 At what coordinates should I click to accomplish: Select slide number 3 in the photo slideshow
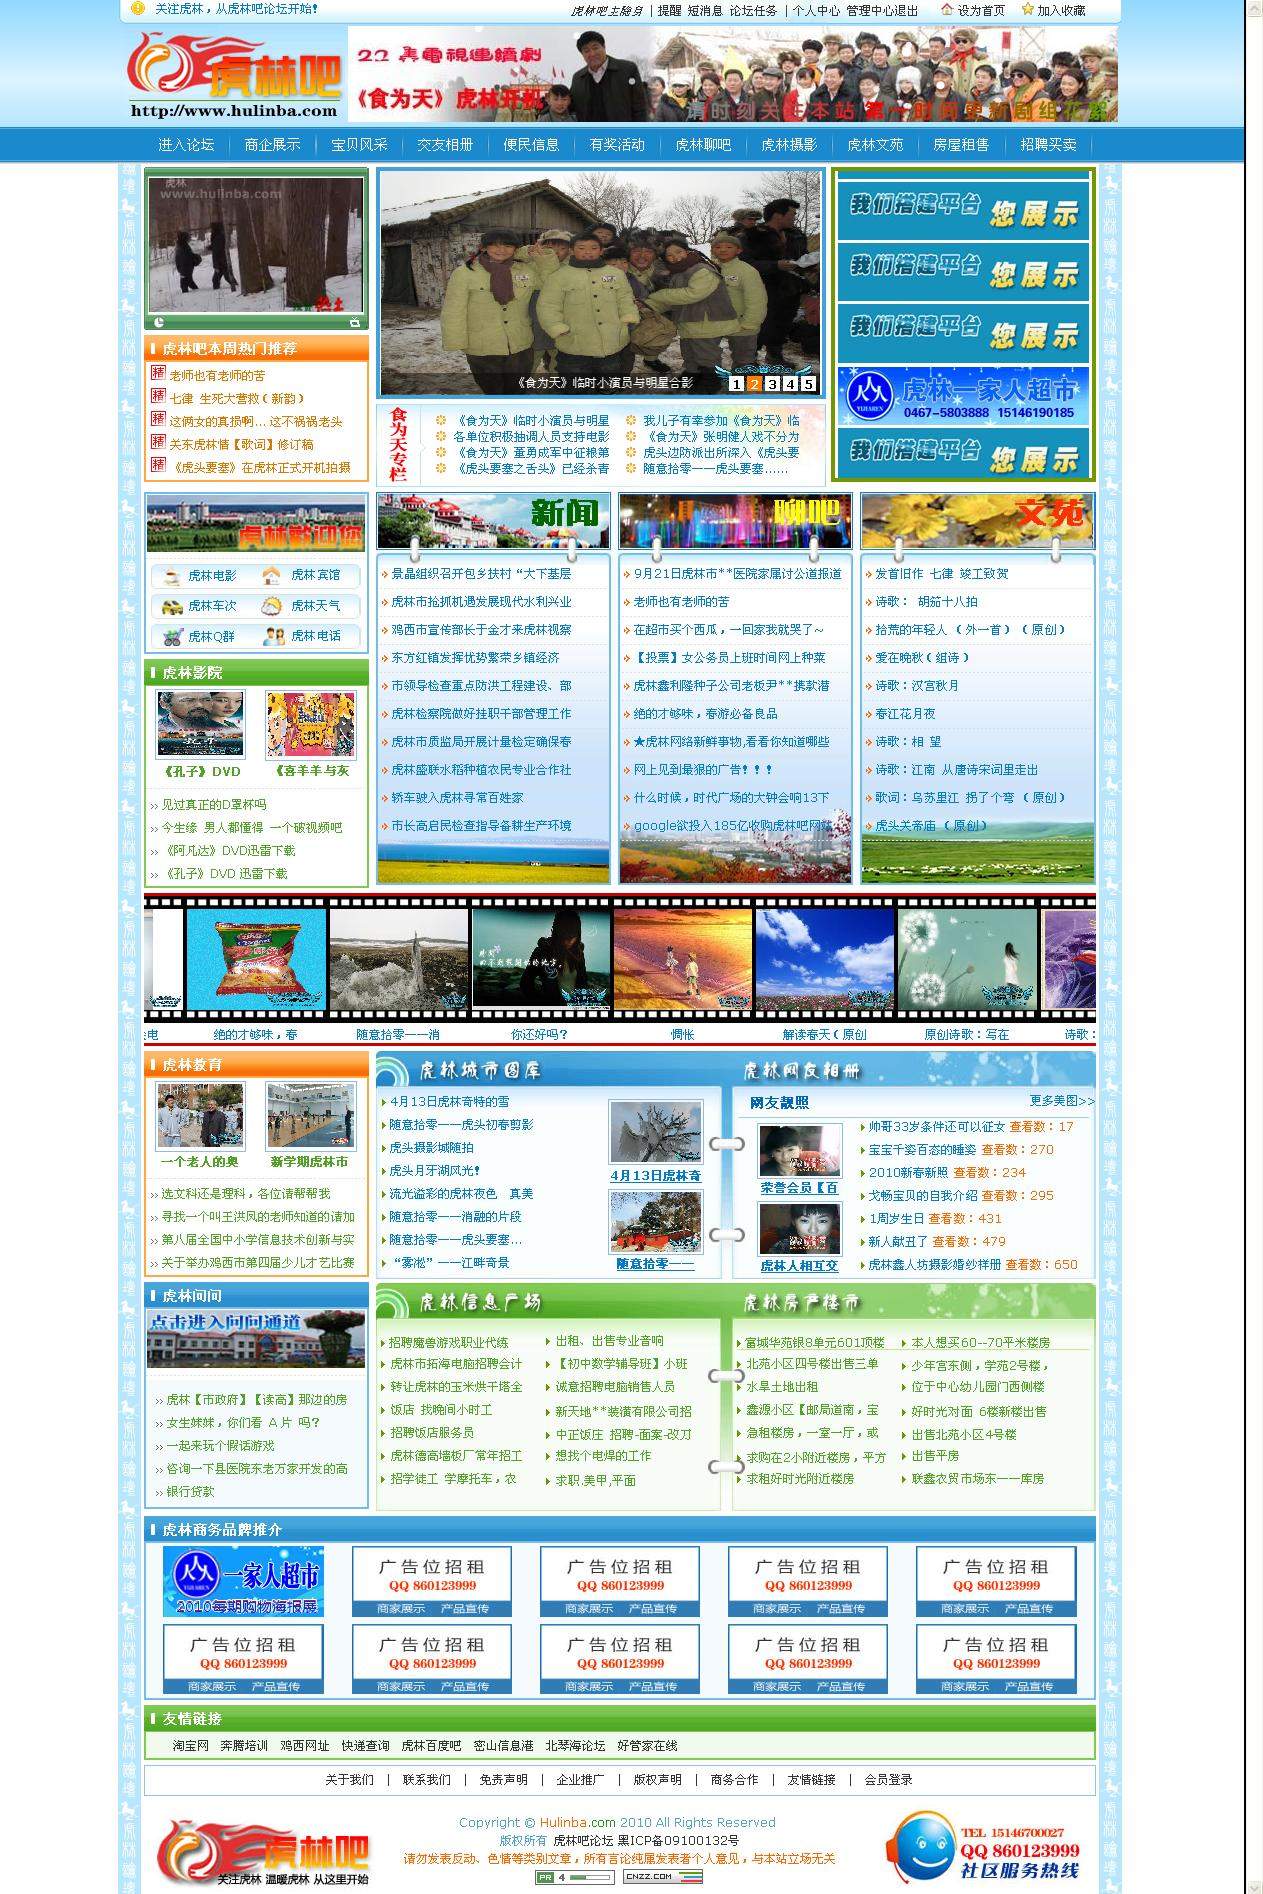click(773, 384)
